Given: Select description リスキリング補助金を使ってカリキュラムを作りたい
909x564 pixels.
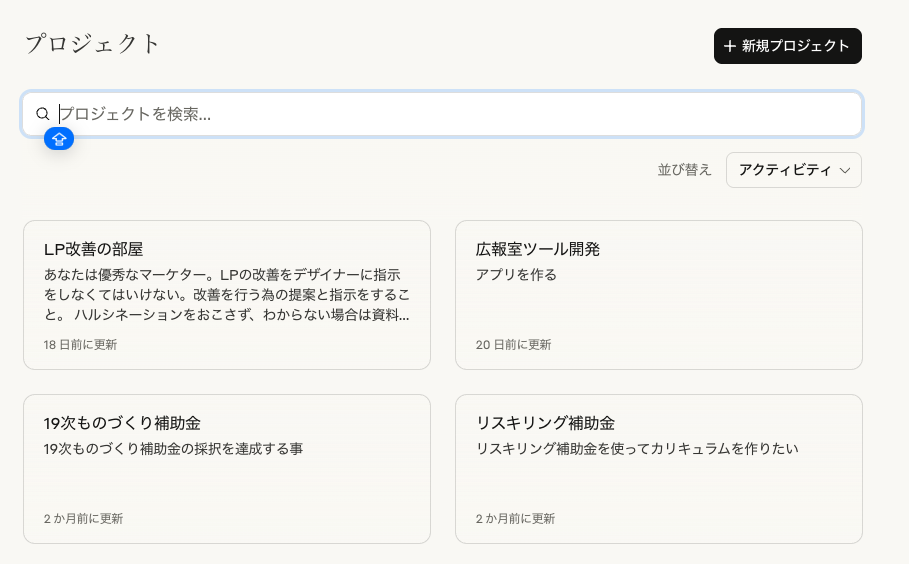Looking at the screenshot, I should (x=637, y=449).
